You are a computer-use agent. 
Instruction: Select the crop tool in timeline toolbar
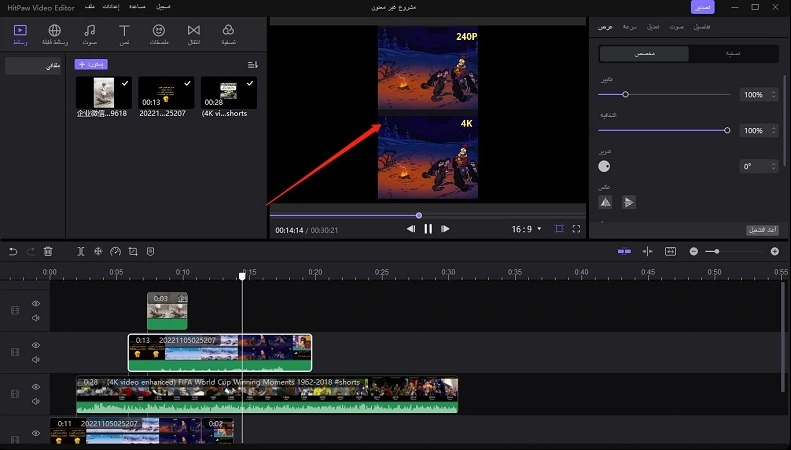133,251
